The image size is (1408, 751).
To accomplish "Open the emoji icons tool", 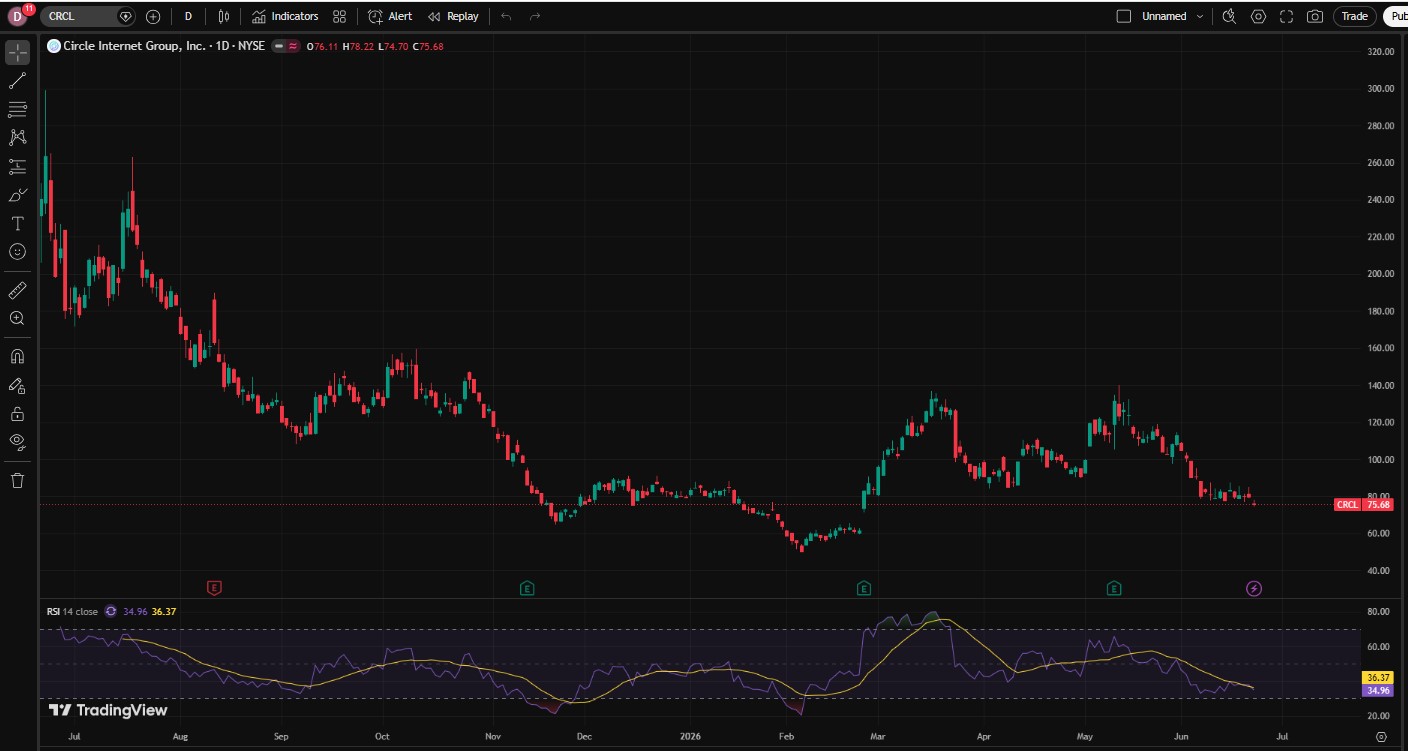I will [18, 252].
